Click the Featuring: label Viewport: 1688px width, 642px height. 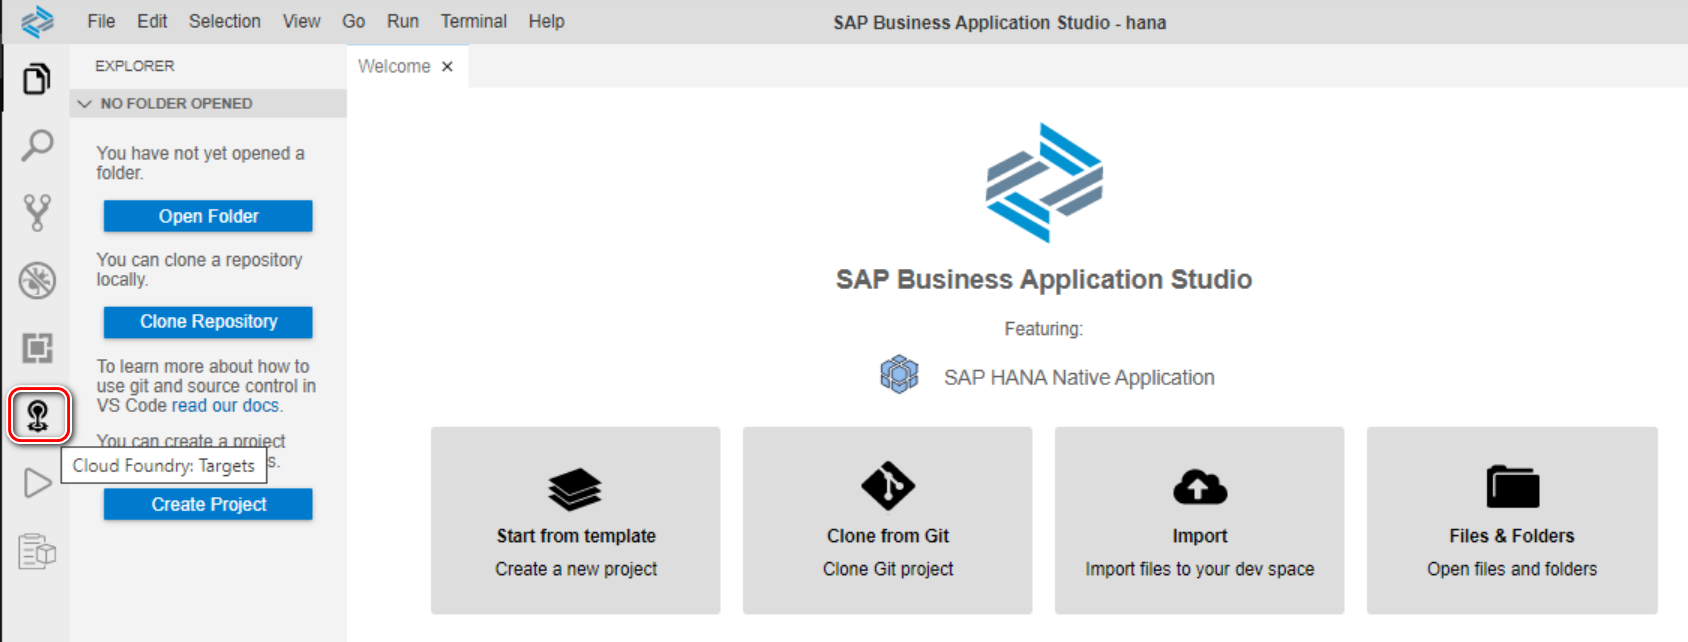[x=1043, y=329]
